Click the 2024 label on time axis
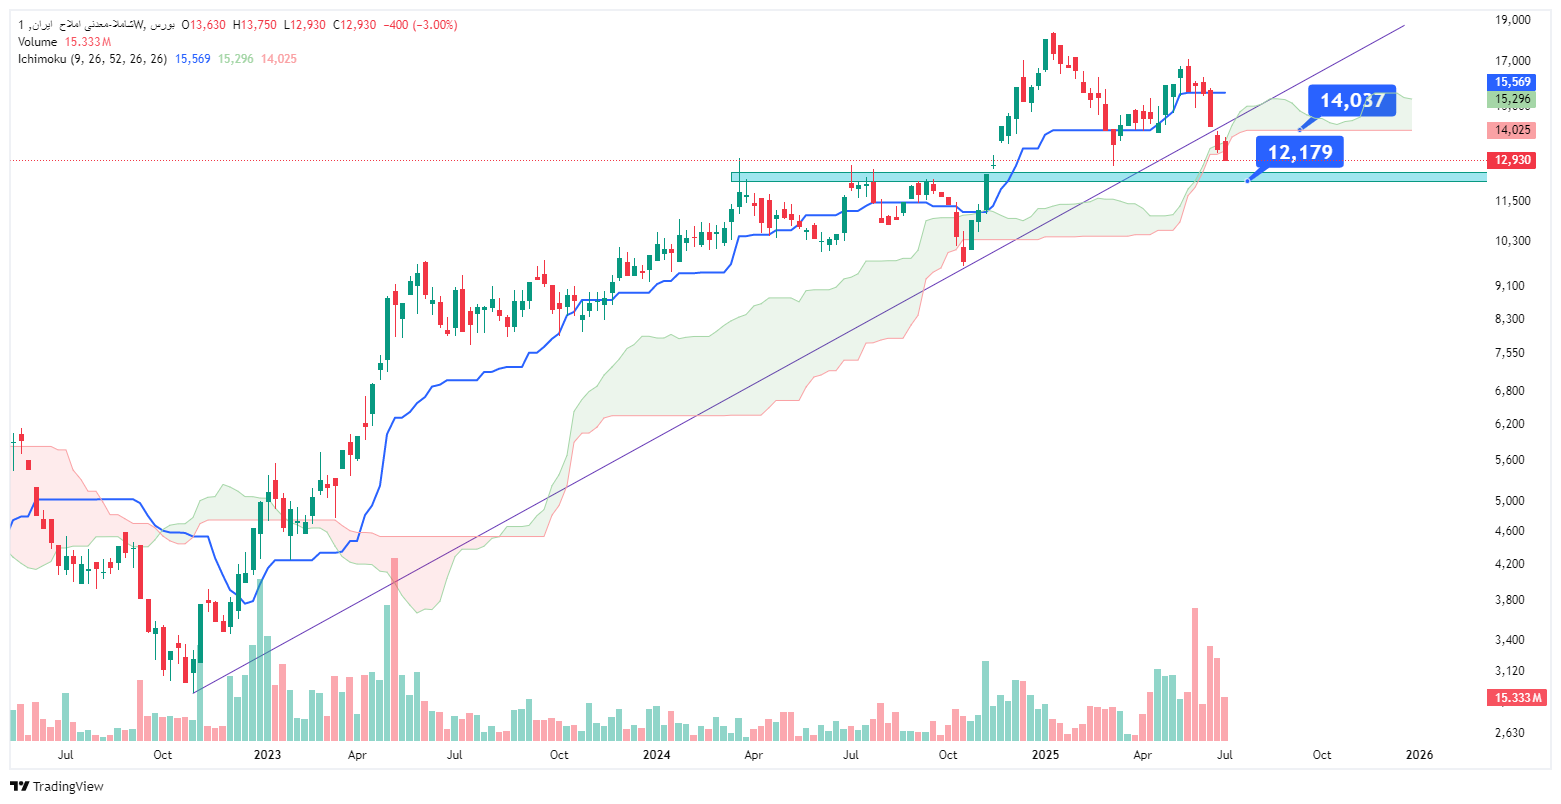1561x804 pixels. pyautogui.click(x=655, y=755)
